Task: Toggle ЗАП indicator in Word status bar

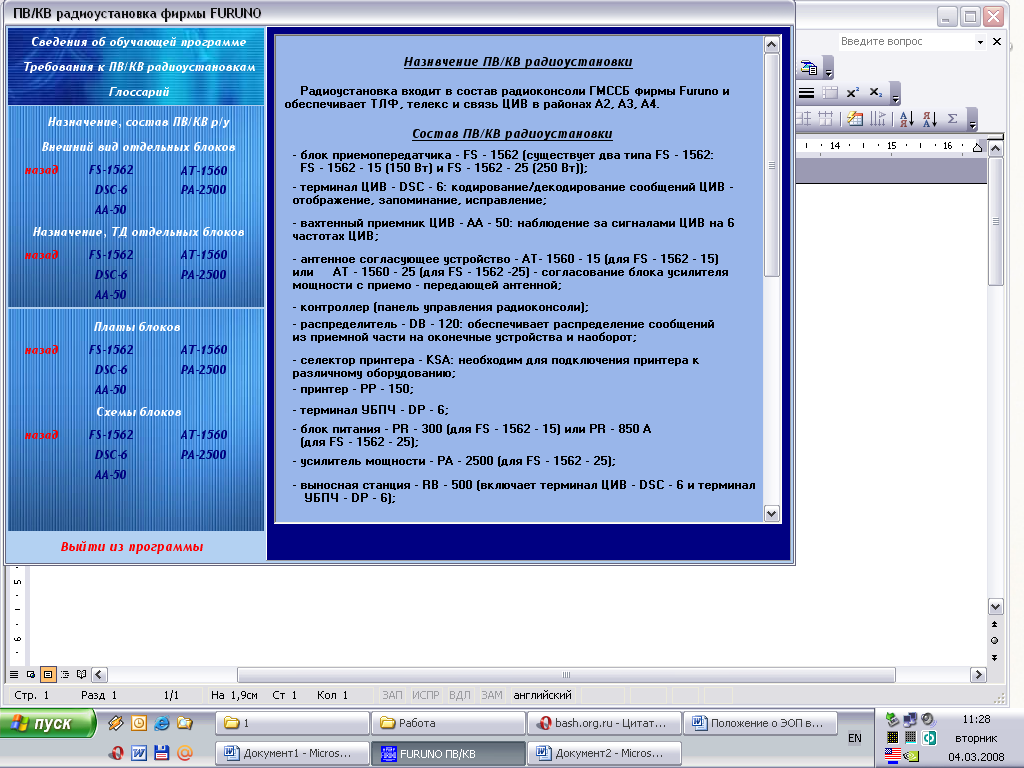Action: (392, 695)
